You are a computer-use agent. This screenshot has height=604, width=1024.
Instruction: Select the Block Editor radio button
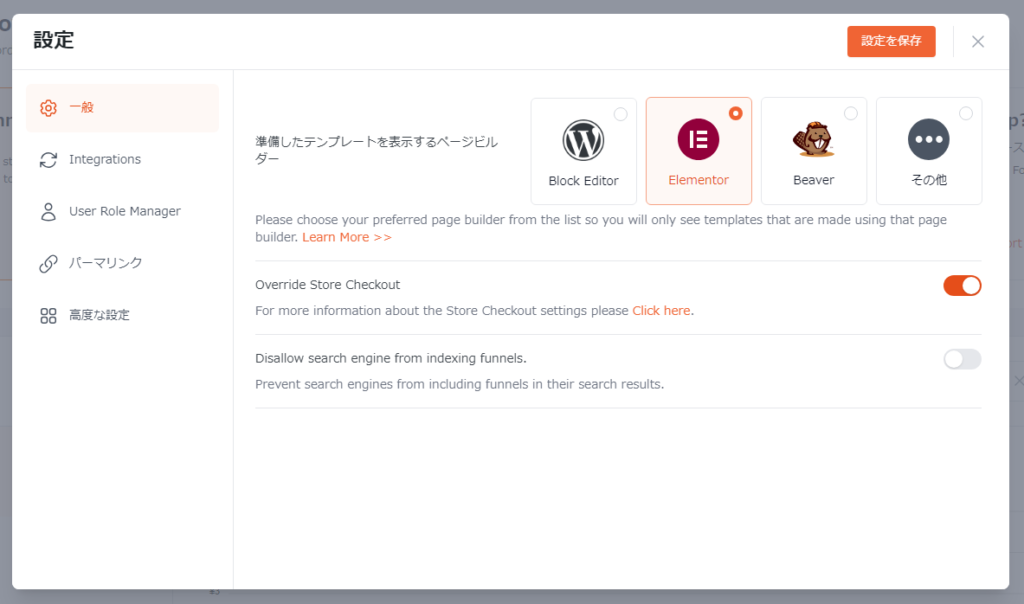tap(620, 114)
